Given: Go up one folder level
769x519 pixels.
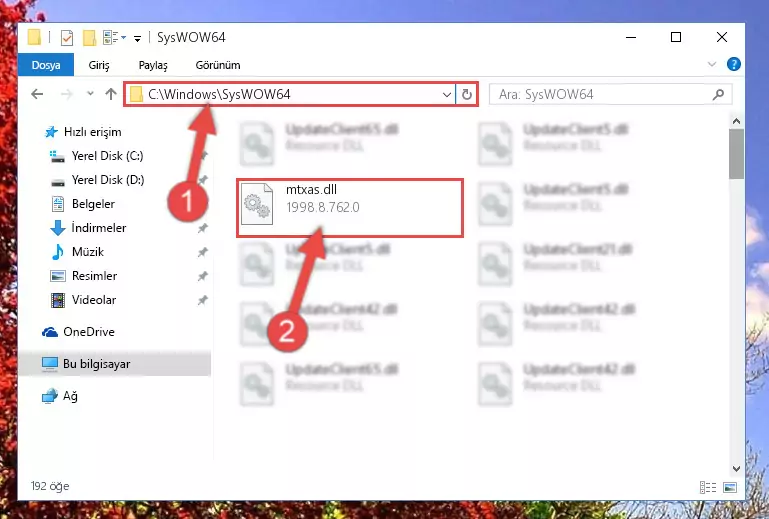Looking at the screenshot, I should coord(111,94).
